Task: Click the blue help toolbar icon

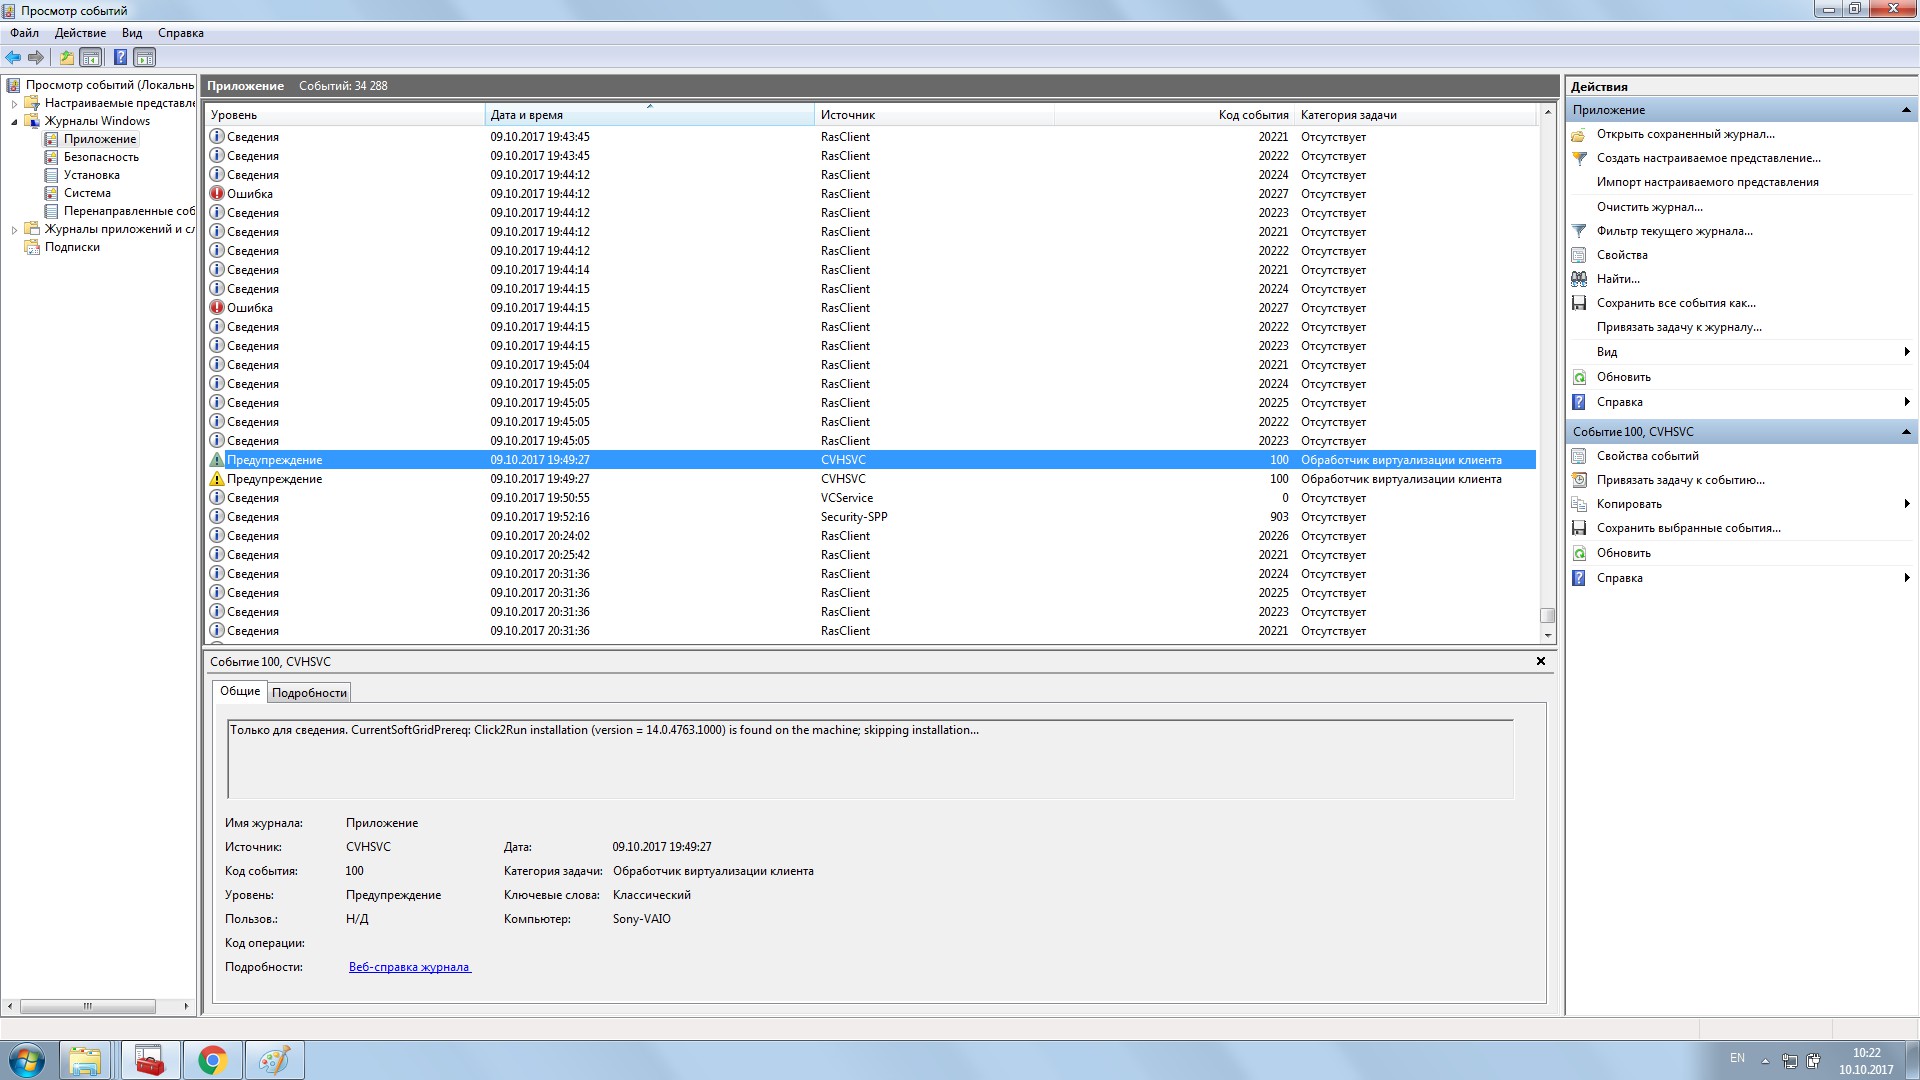Action: tap(120, 57)
